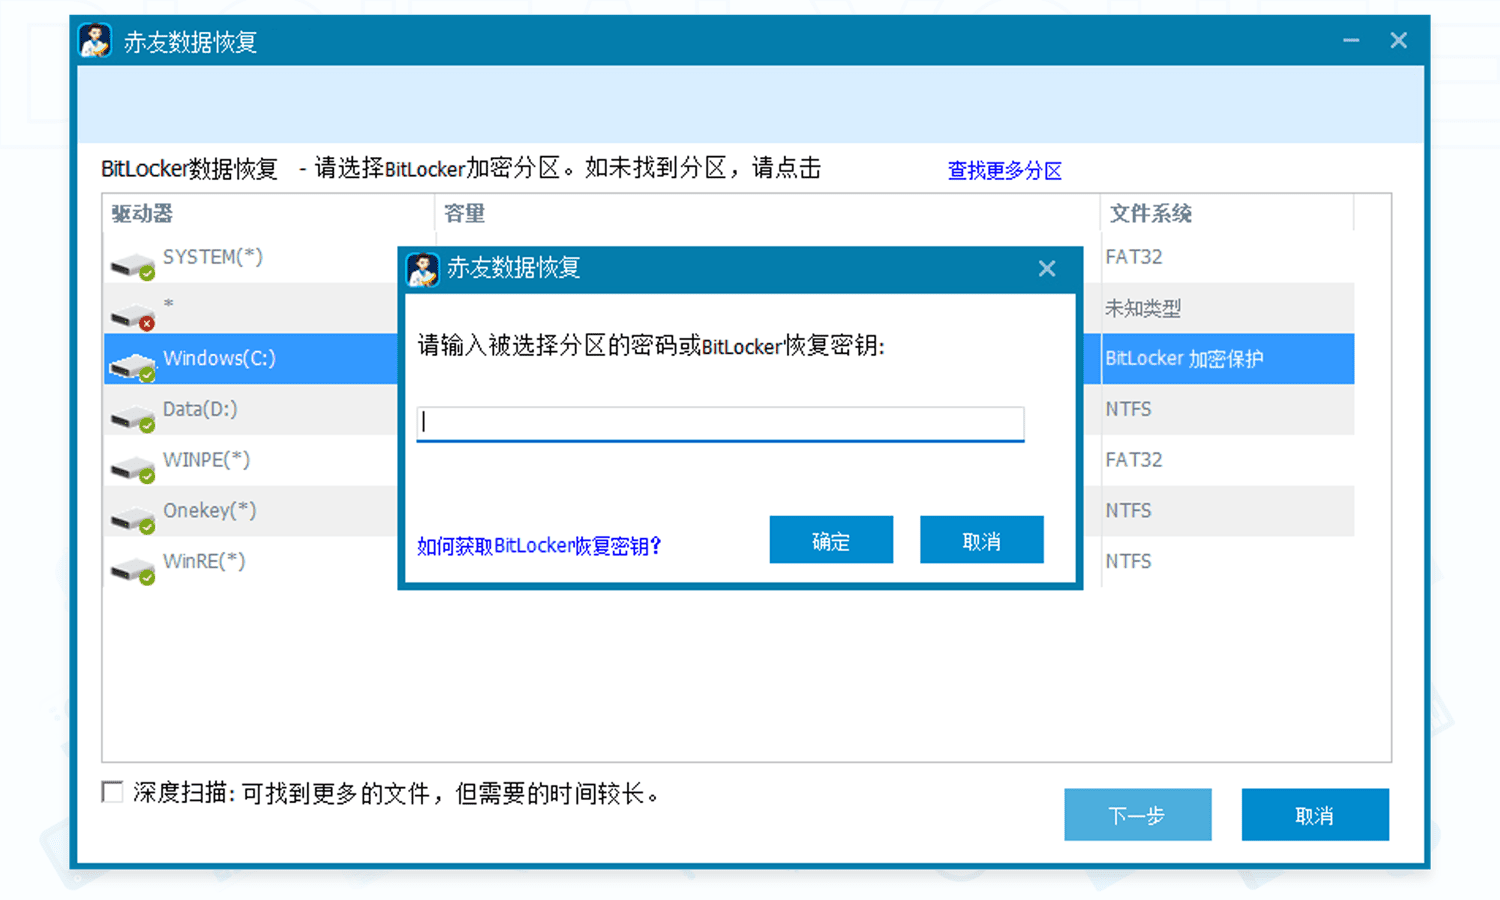Click the 查找更多分区 link

pyautogui.click(x=1004, y=171)
